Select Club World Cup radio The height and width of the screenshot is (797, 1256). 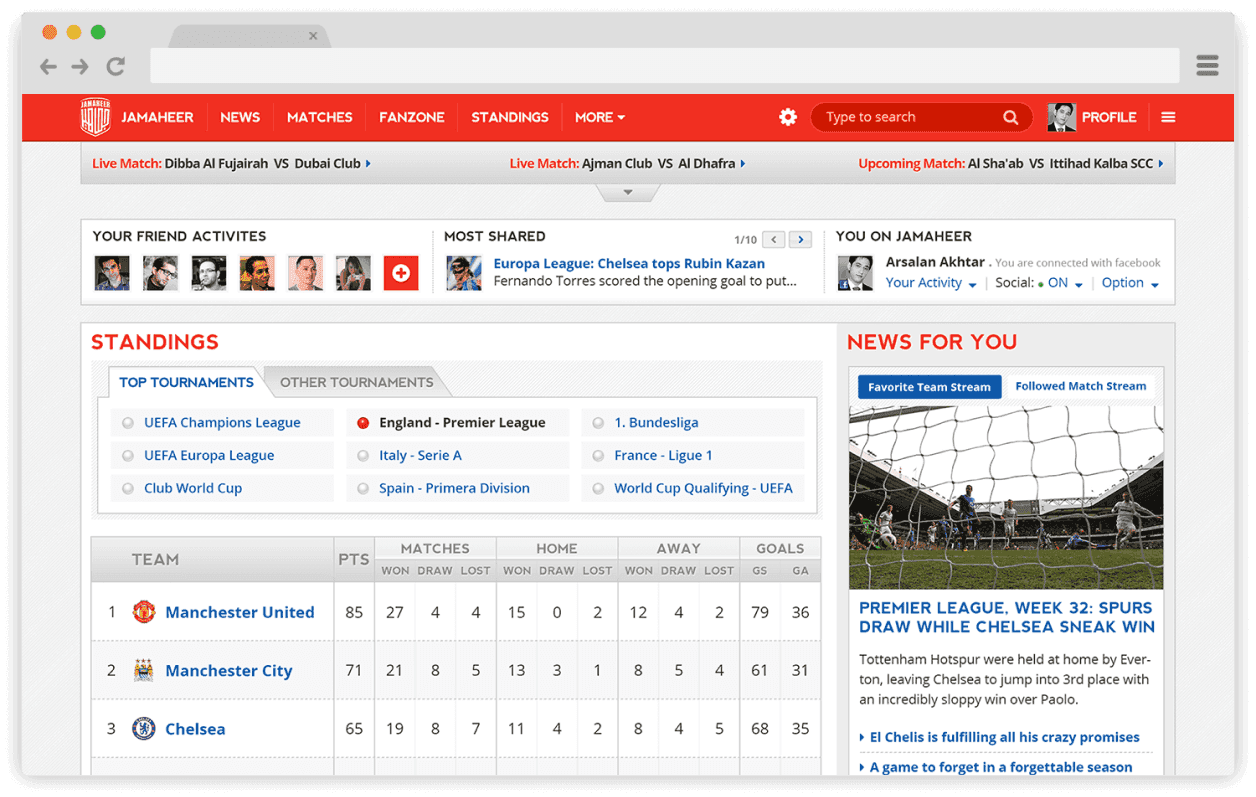point(128,489)
